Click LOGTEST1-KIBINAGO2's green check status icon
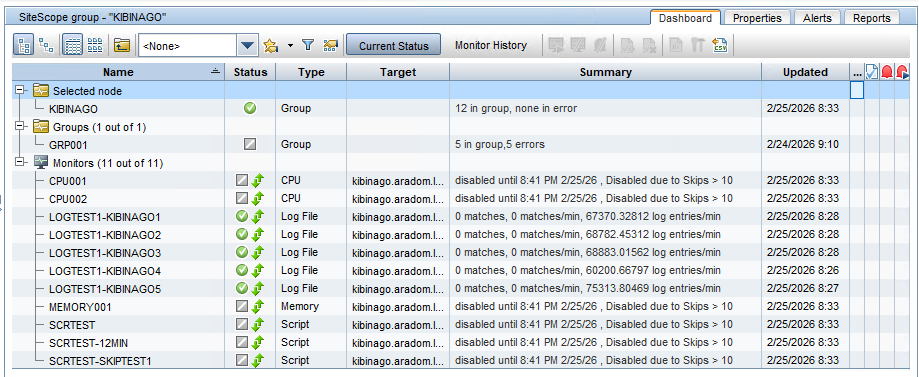This screenshot has height=377, width=919. point(242,235)
